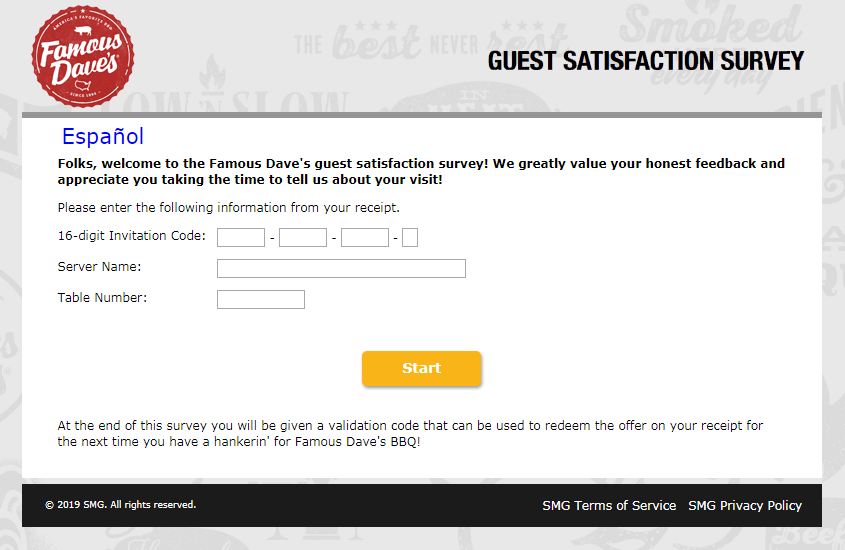Click the 16-digit Invitation Code label
845x550 pixels.
point(132,236)
